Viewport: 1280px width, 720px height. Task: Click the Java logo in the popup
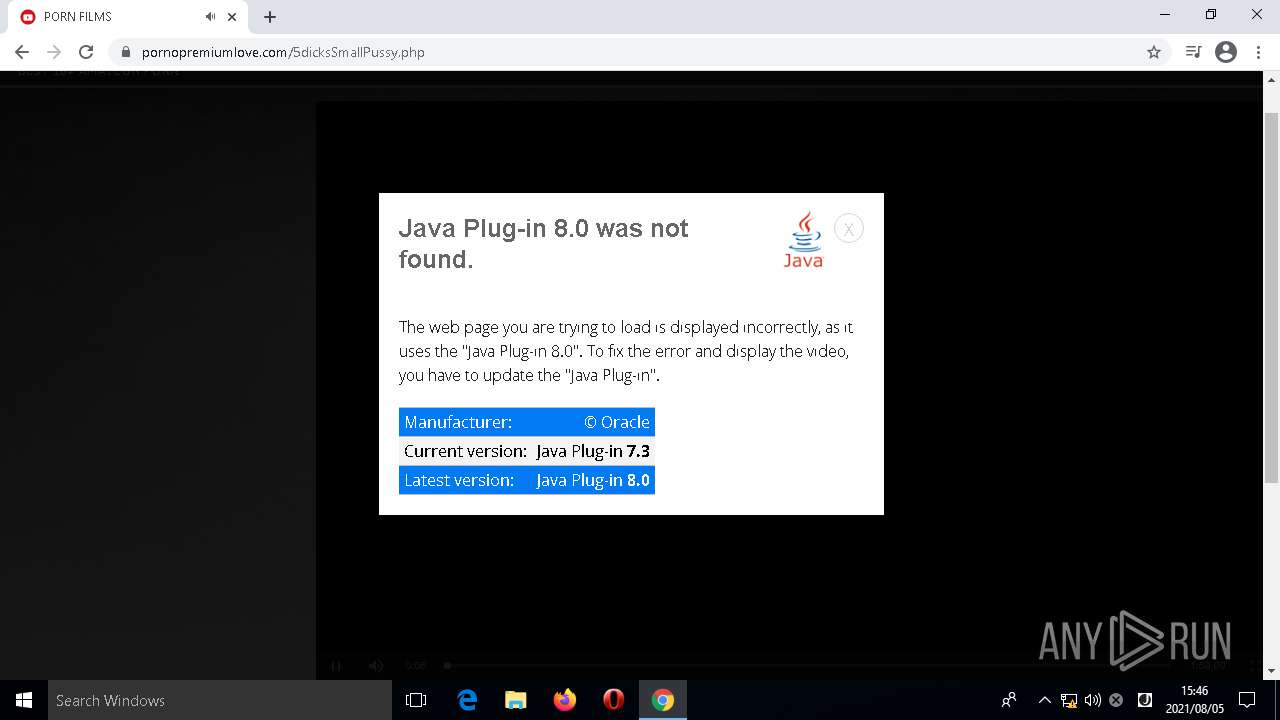coord(803,239)
